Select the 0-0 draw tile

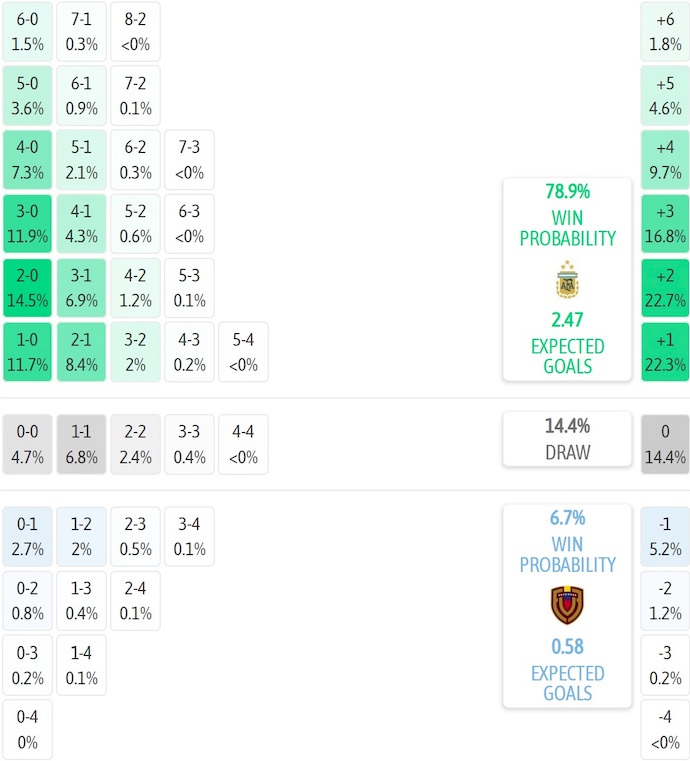[x=27, y=444]
